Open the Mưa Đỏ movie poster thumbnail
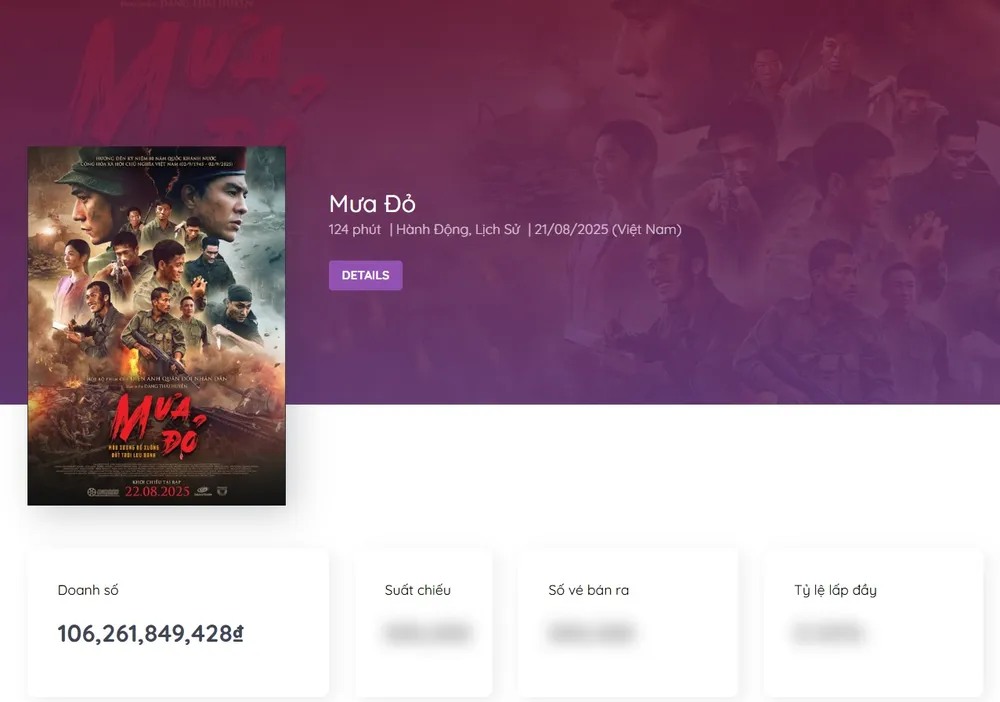 coord(157,326)
